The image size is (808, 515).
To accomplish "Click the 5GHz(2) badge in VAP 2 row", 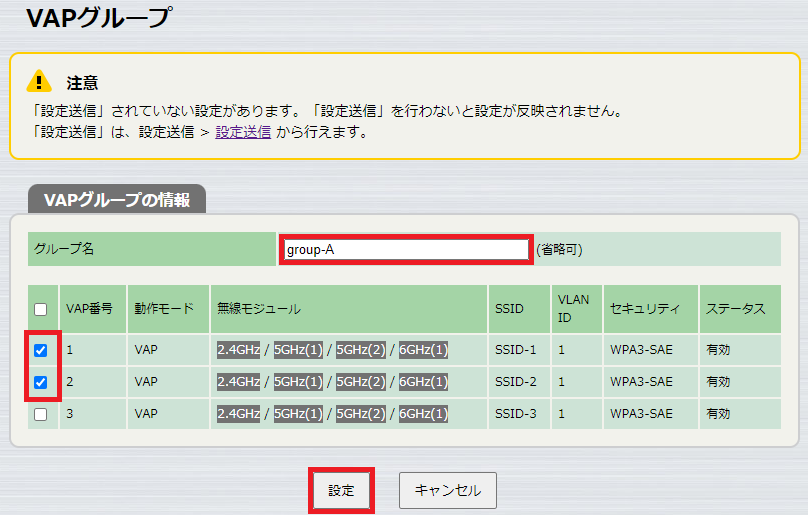I will [x=361, y=382].
